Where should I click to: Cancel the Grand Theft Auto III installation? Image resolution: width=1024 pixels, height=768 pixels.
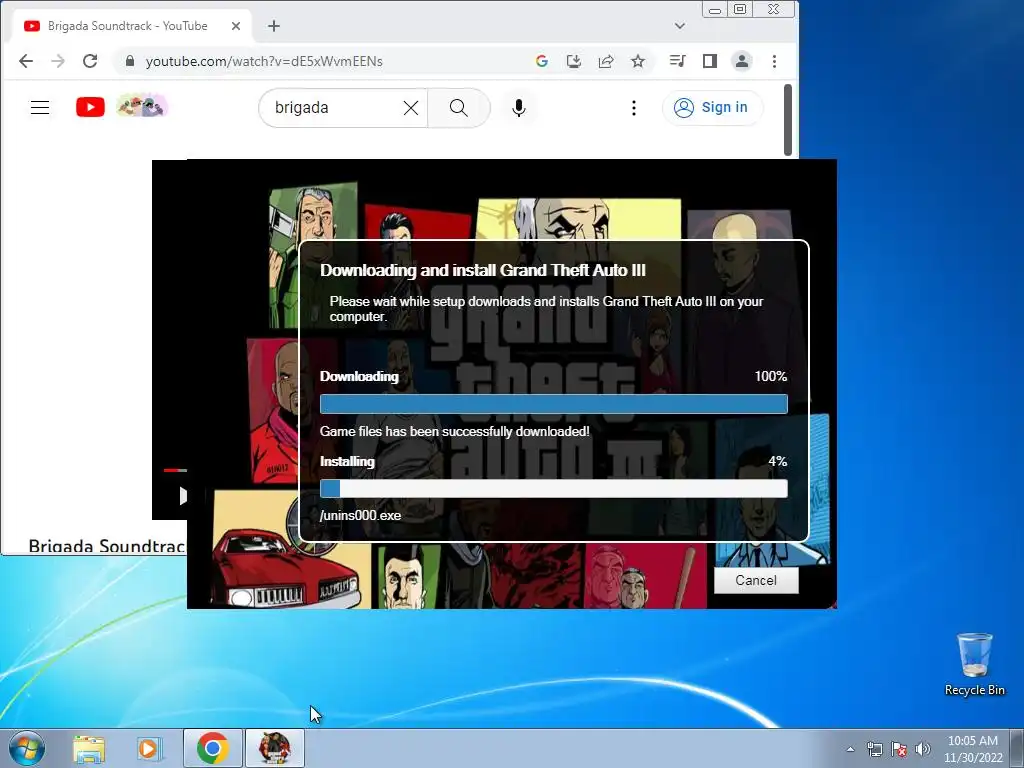pyautogui.click(x=756, y=580)
